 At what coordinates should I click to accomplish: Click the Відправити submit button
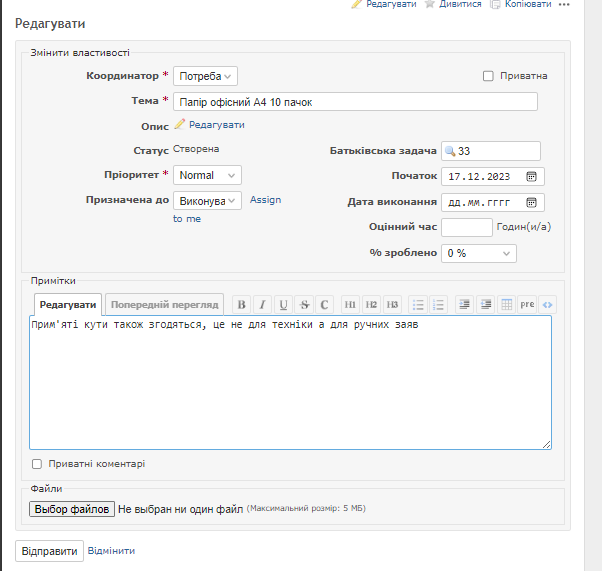click(x=49, y=551)
